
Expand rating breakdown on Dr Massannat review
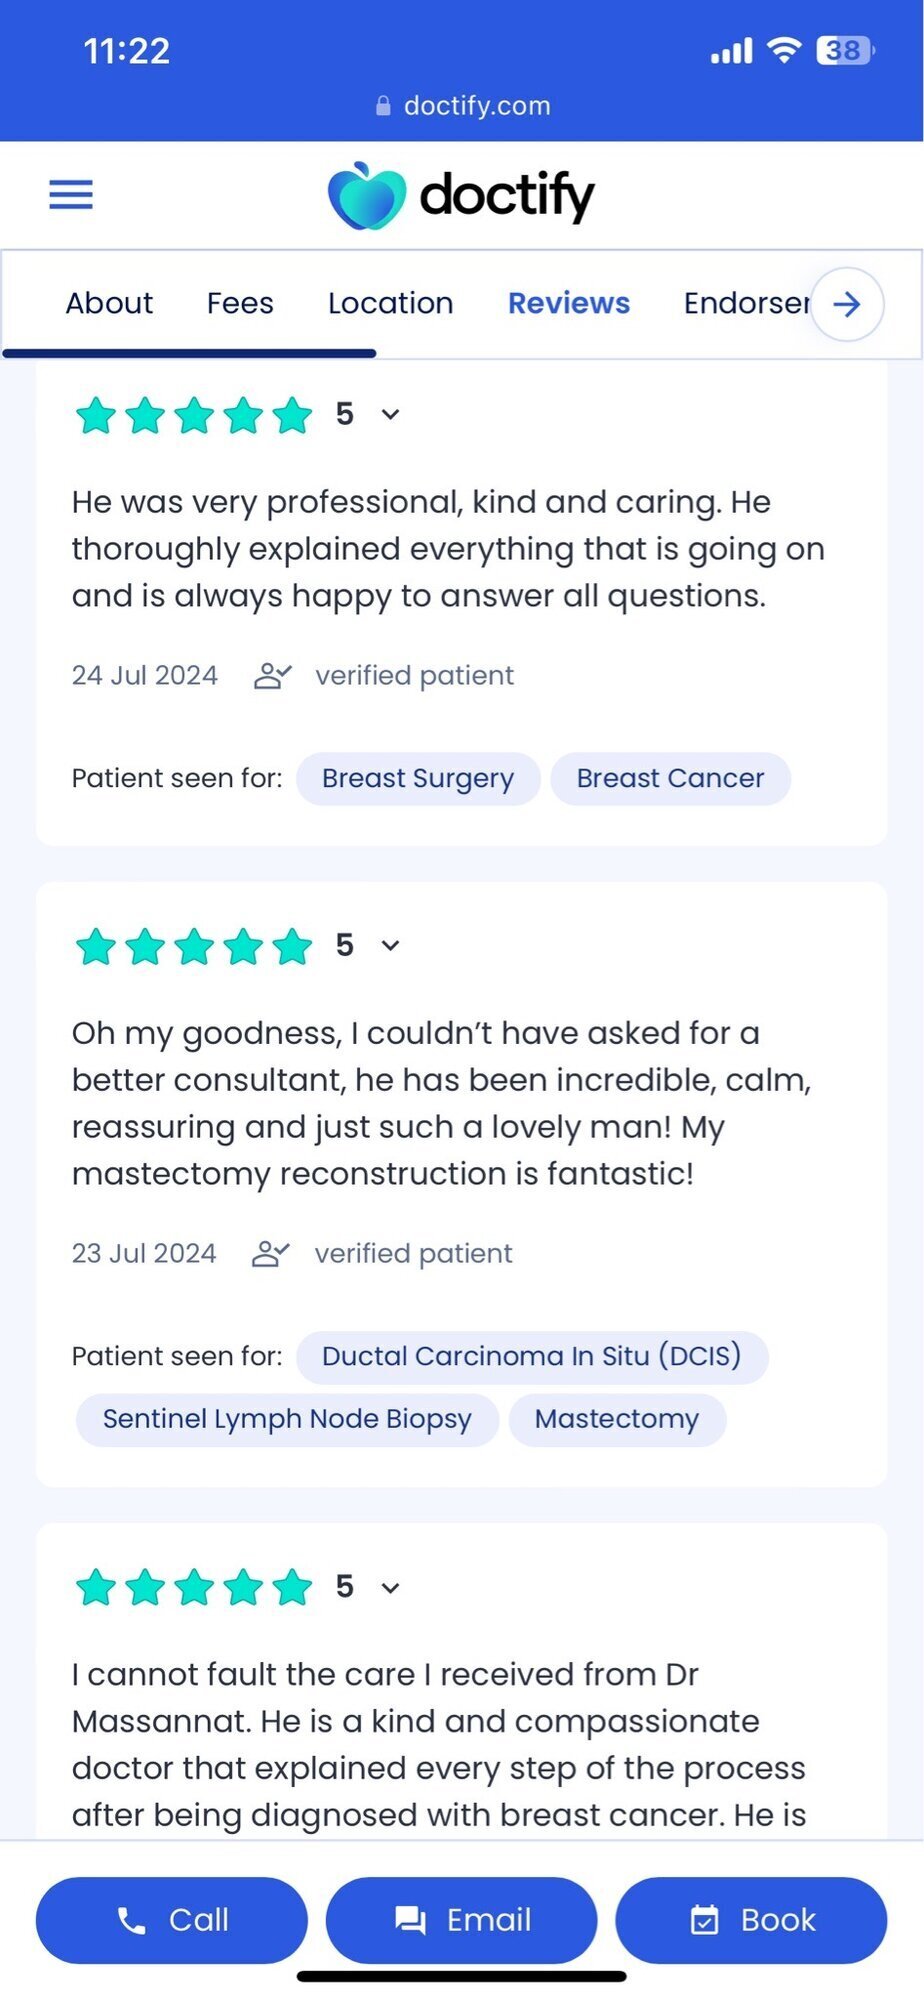[391, 1587]
